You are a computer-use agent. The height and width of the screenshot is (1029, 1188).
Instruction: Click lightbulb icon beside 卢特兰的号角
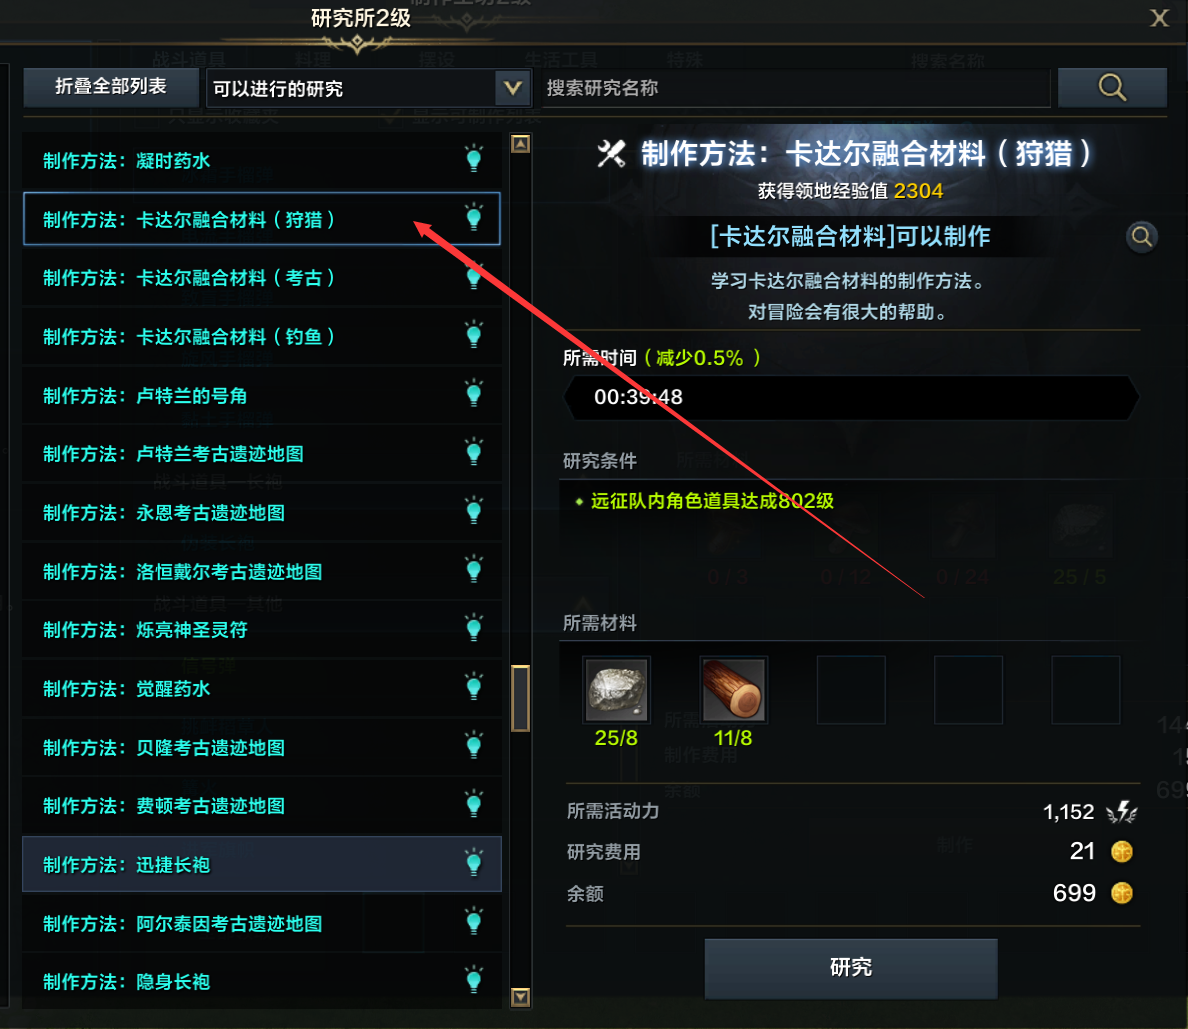point(474,393)
